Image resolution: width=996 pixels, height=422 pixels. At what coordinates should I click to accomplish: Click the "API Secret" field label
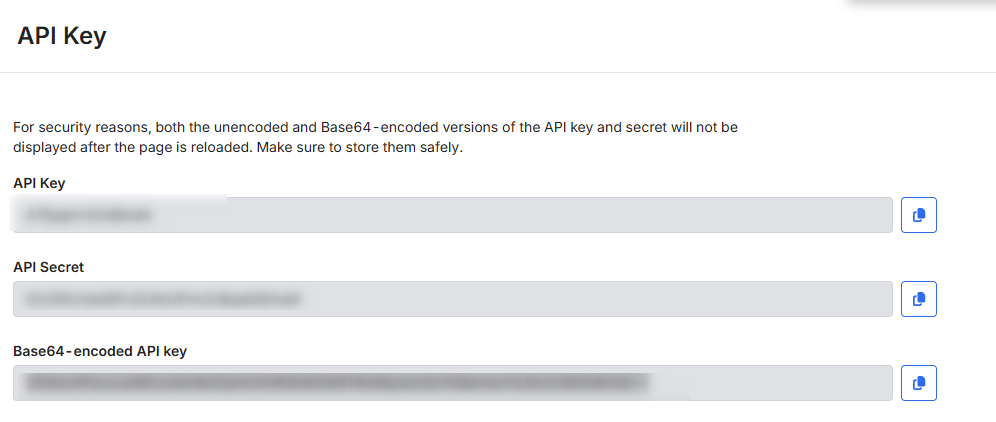[49, 267]
